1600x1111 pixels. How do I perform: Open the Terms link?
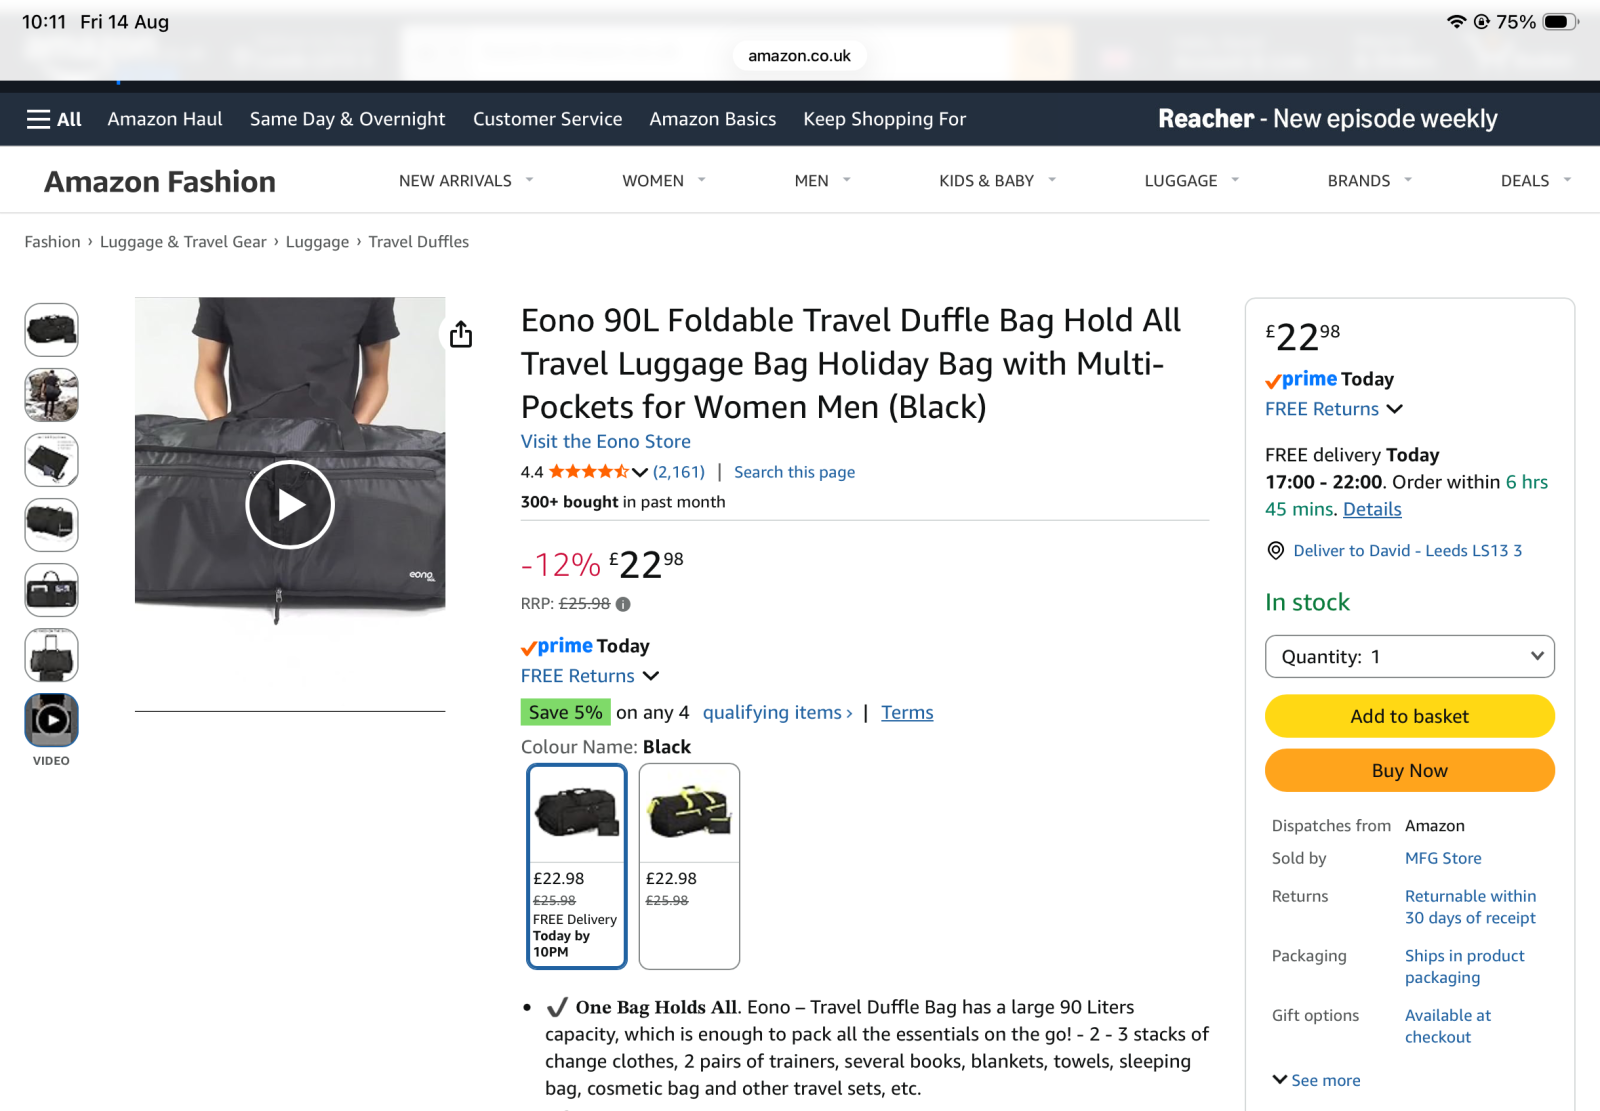[x=907, y=712]
